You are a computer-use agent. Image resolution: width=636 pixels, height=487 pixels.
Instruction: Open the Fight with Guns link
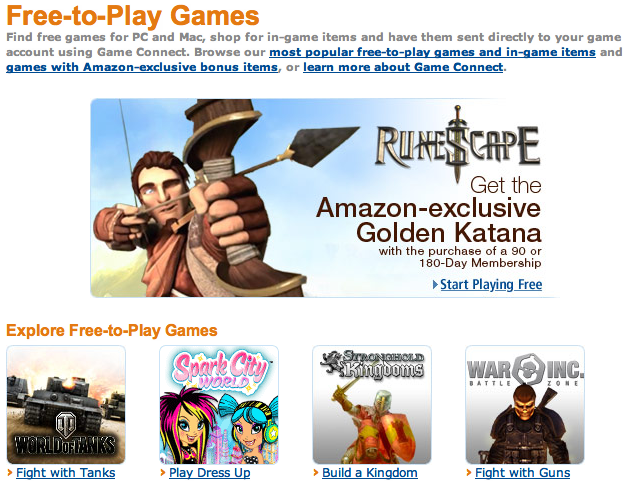523,473
